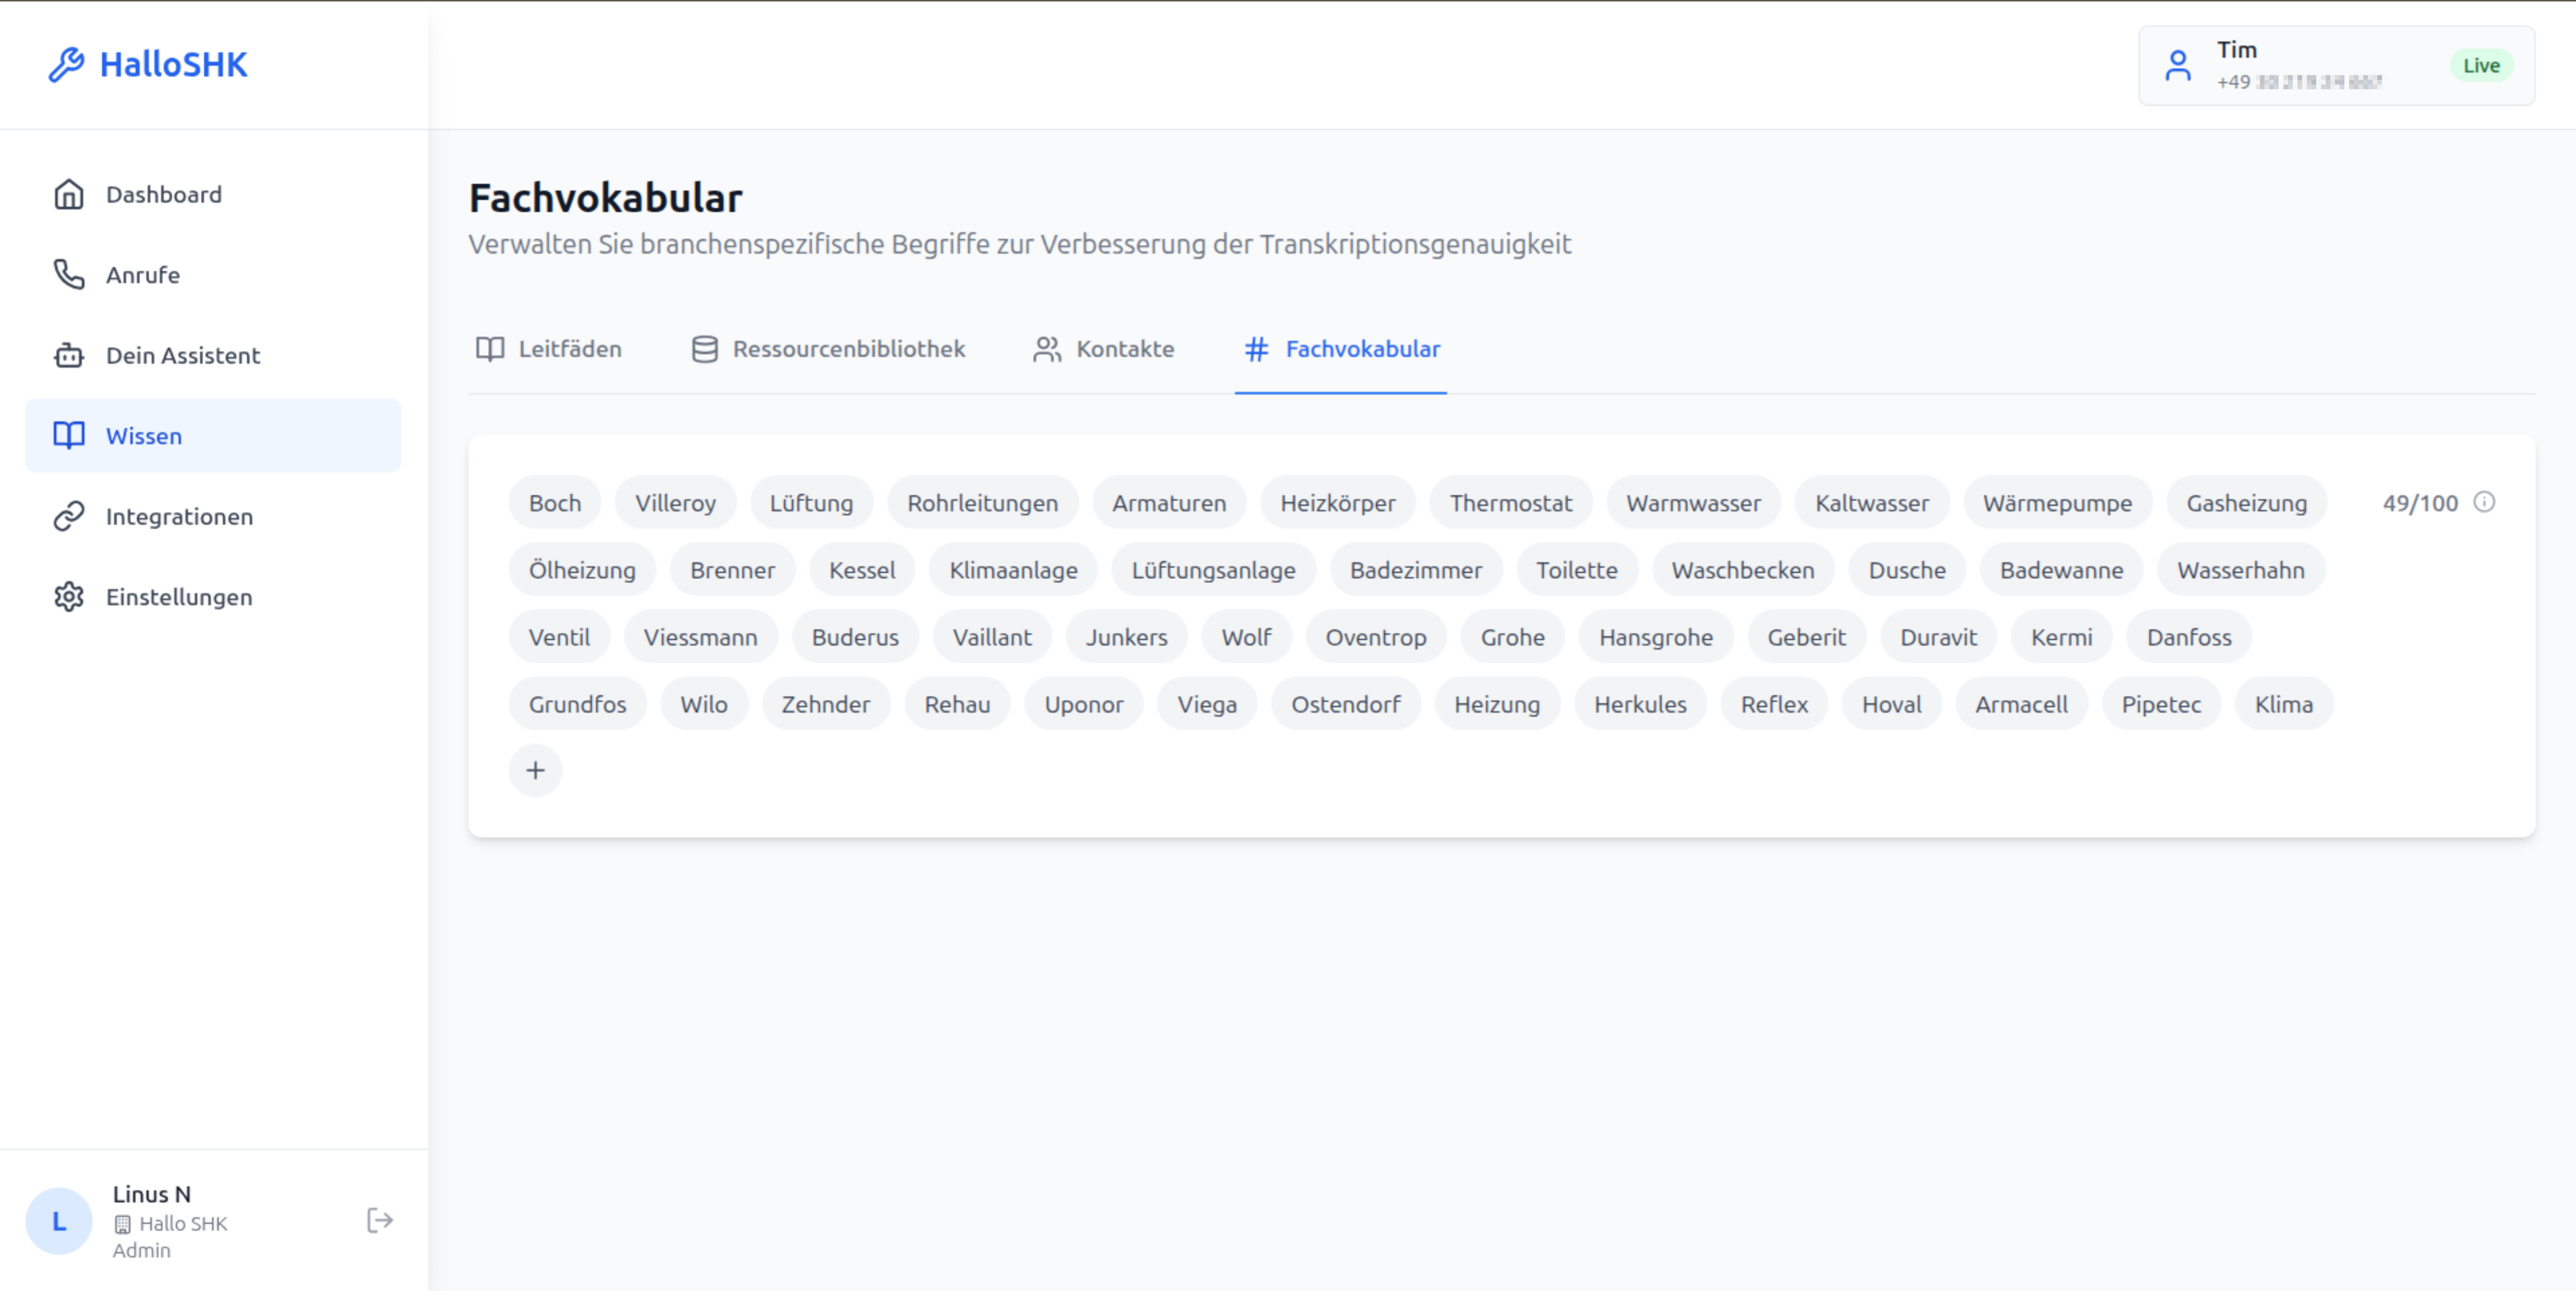The width and height of the screenshot is (2576, 1291).
Task: Select the Armacell chip
Action: [2021, 704]
